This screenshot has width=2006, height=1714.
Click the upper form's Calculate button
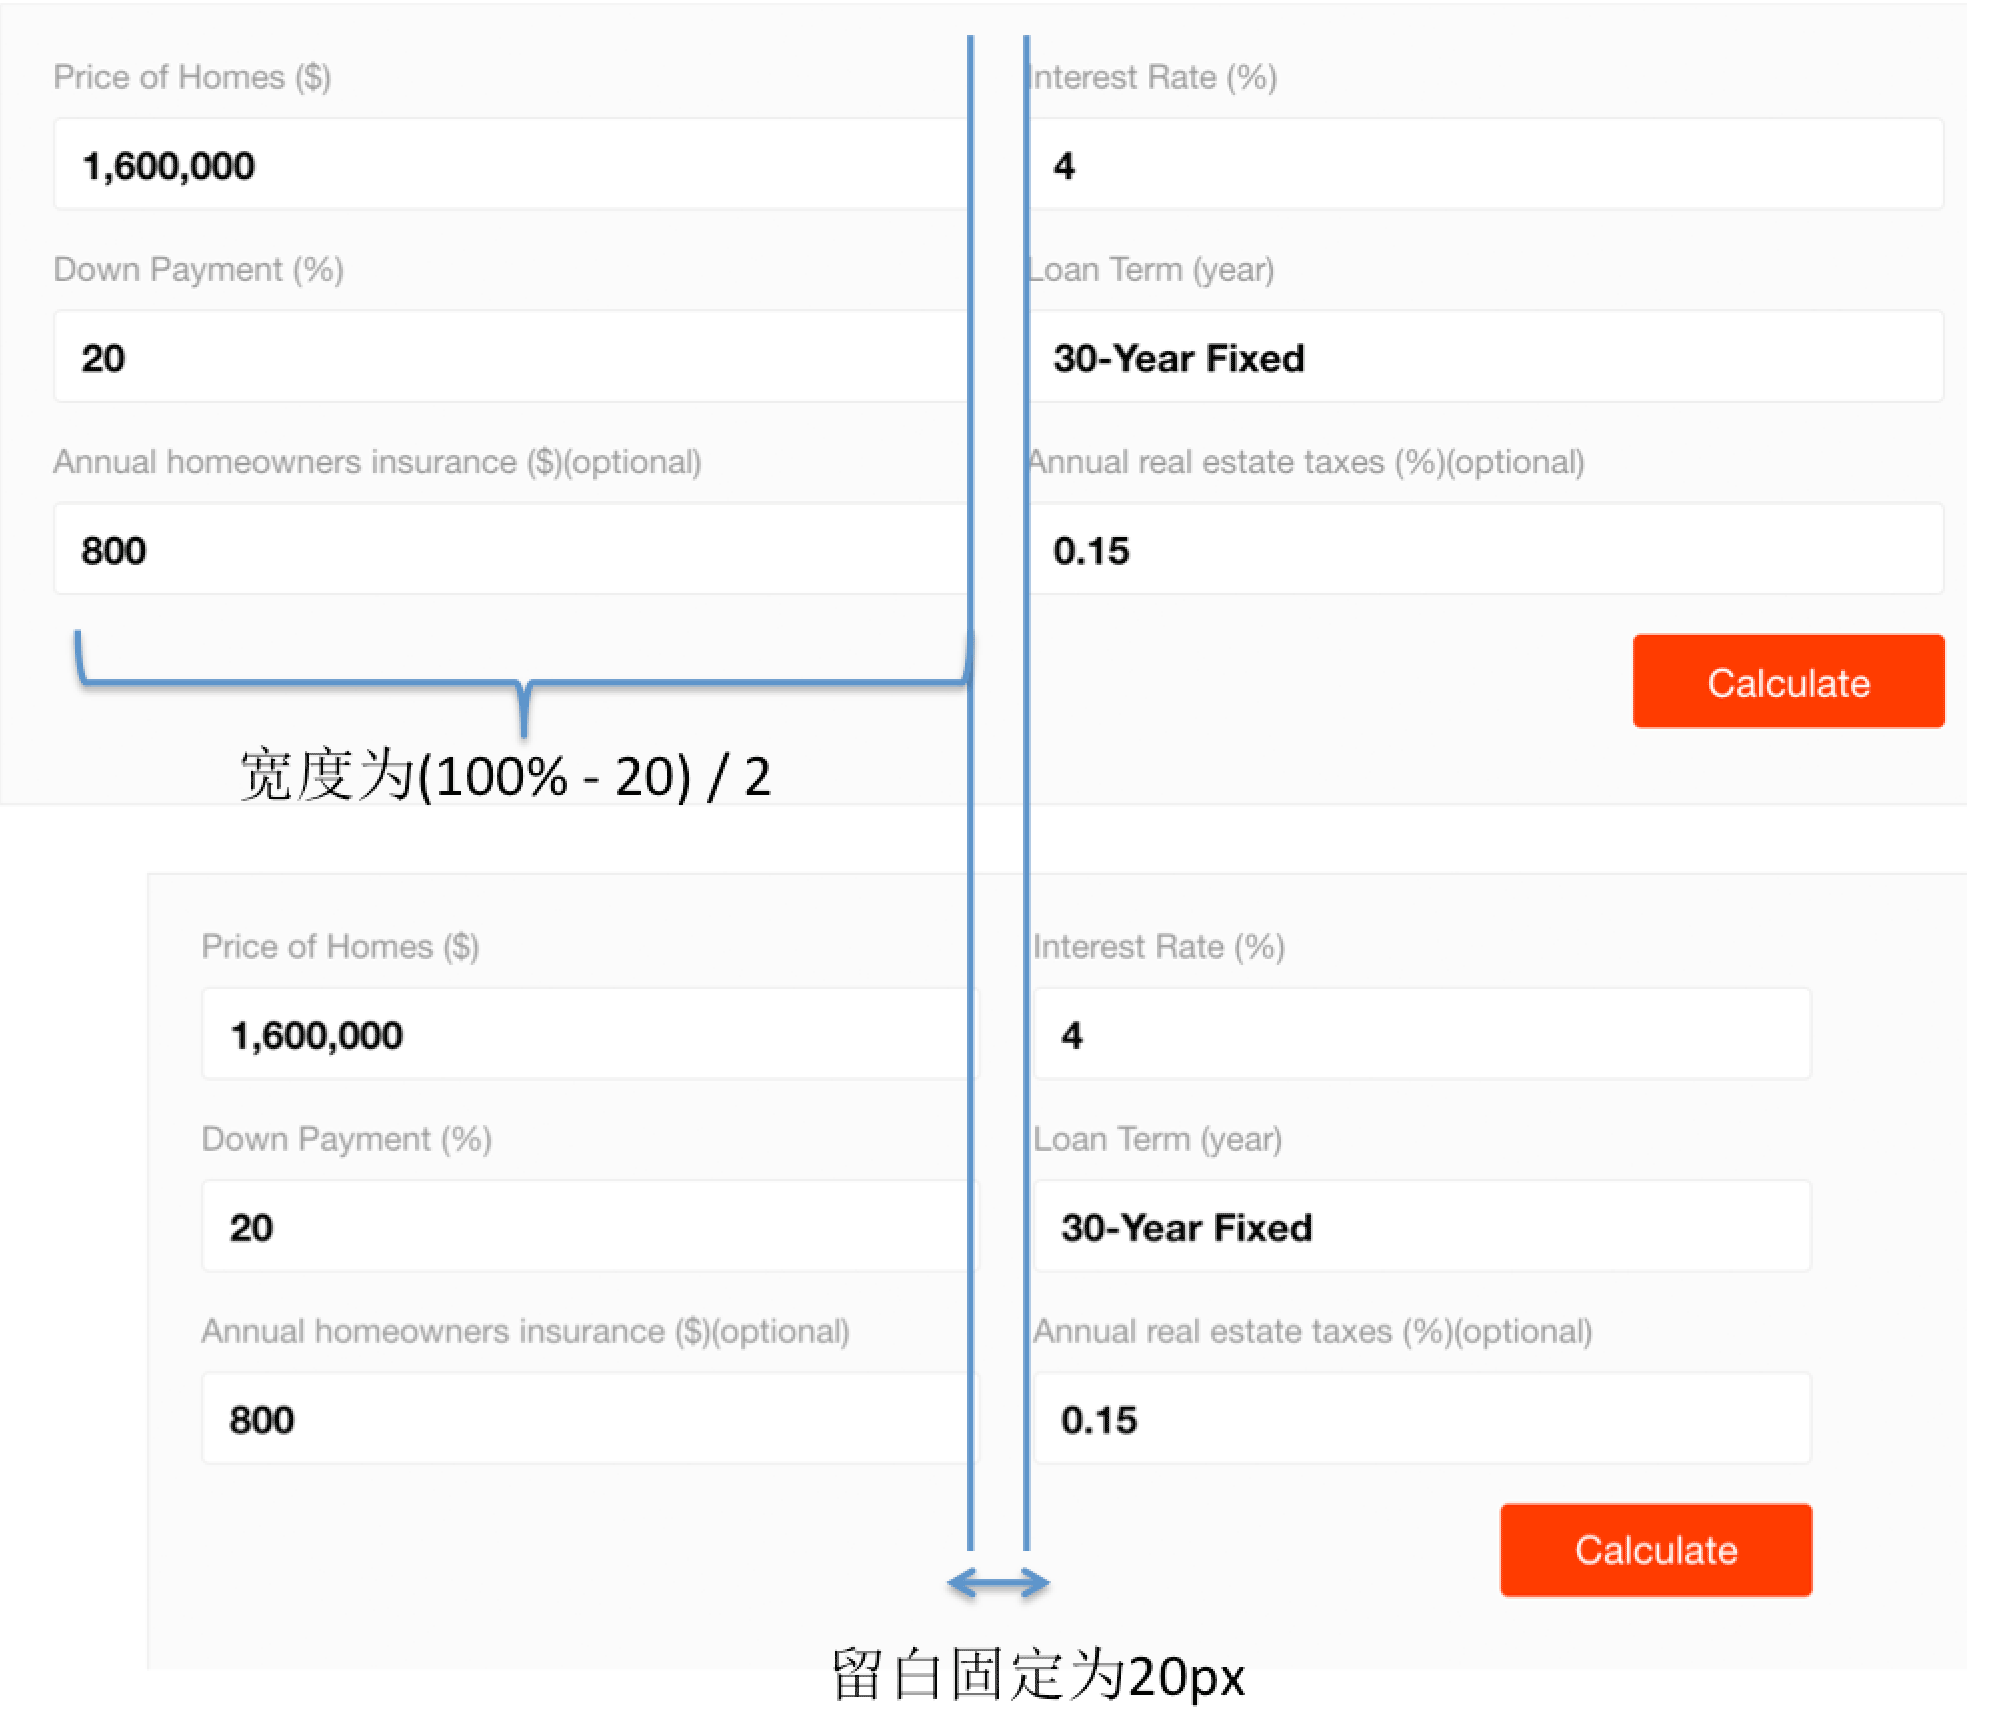click(1788, 681)
